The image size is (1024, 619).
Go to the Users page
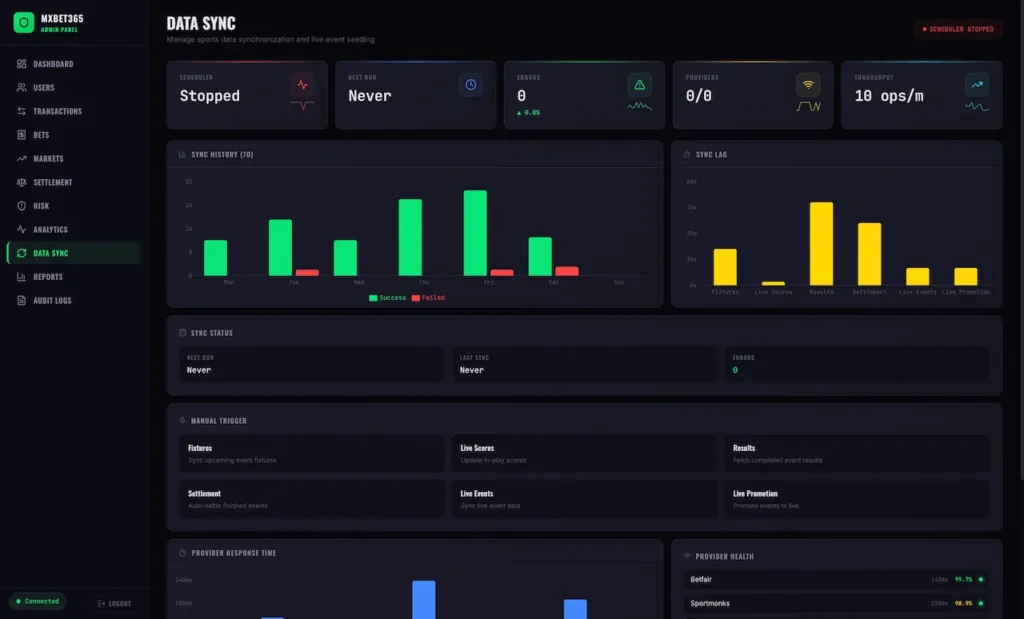73,87
